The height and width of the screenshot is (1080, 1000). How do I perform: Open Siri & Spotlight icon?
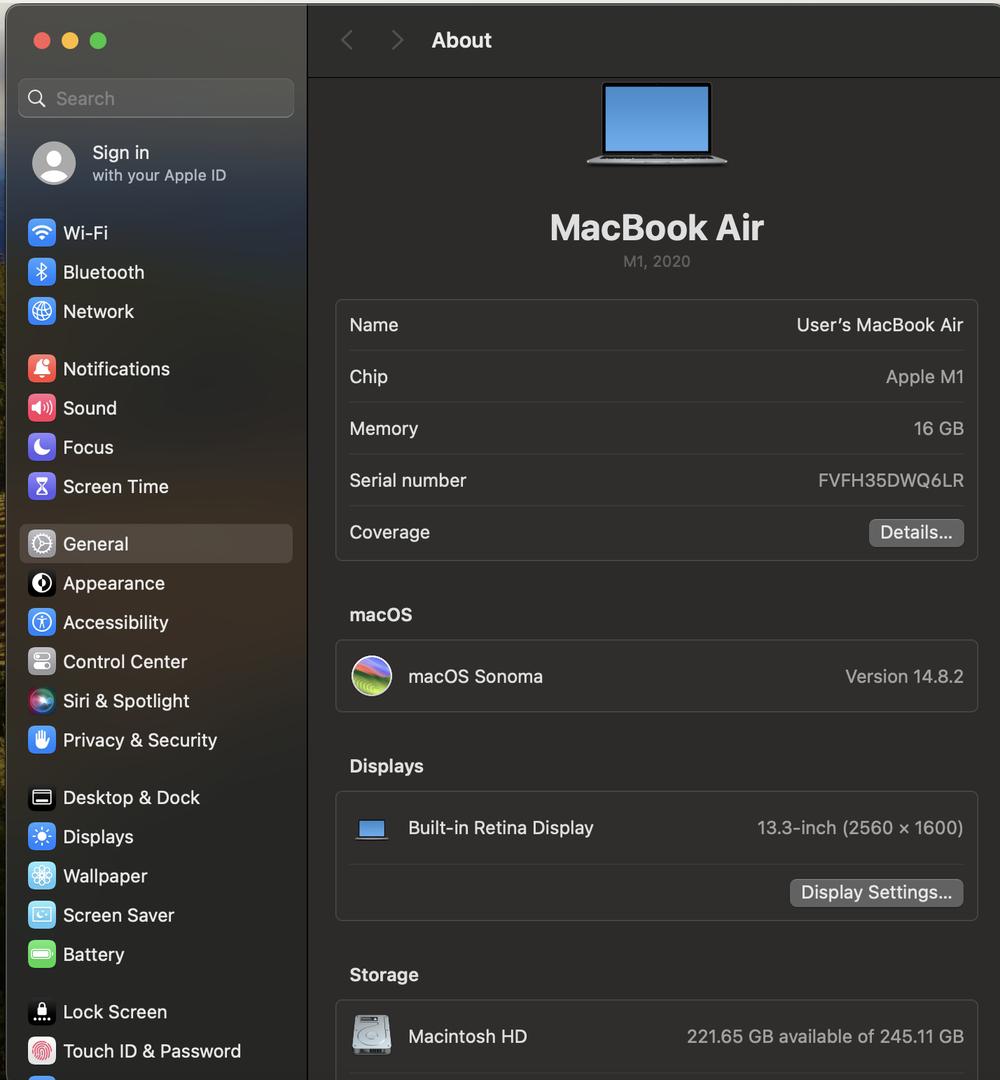[42, 701]
